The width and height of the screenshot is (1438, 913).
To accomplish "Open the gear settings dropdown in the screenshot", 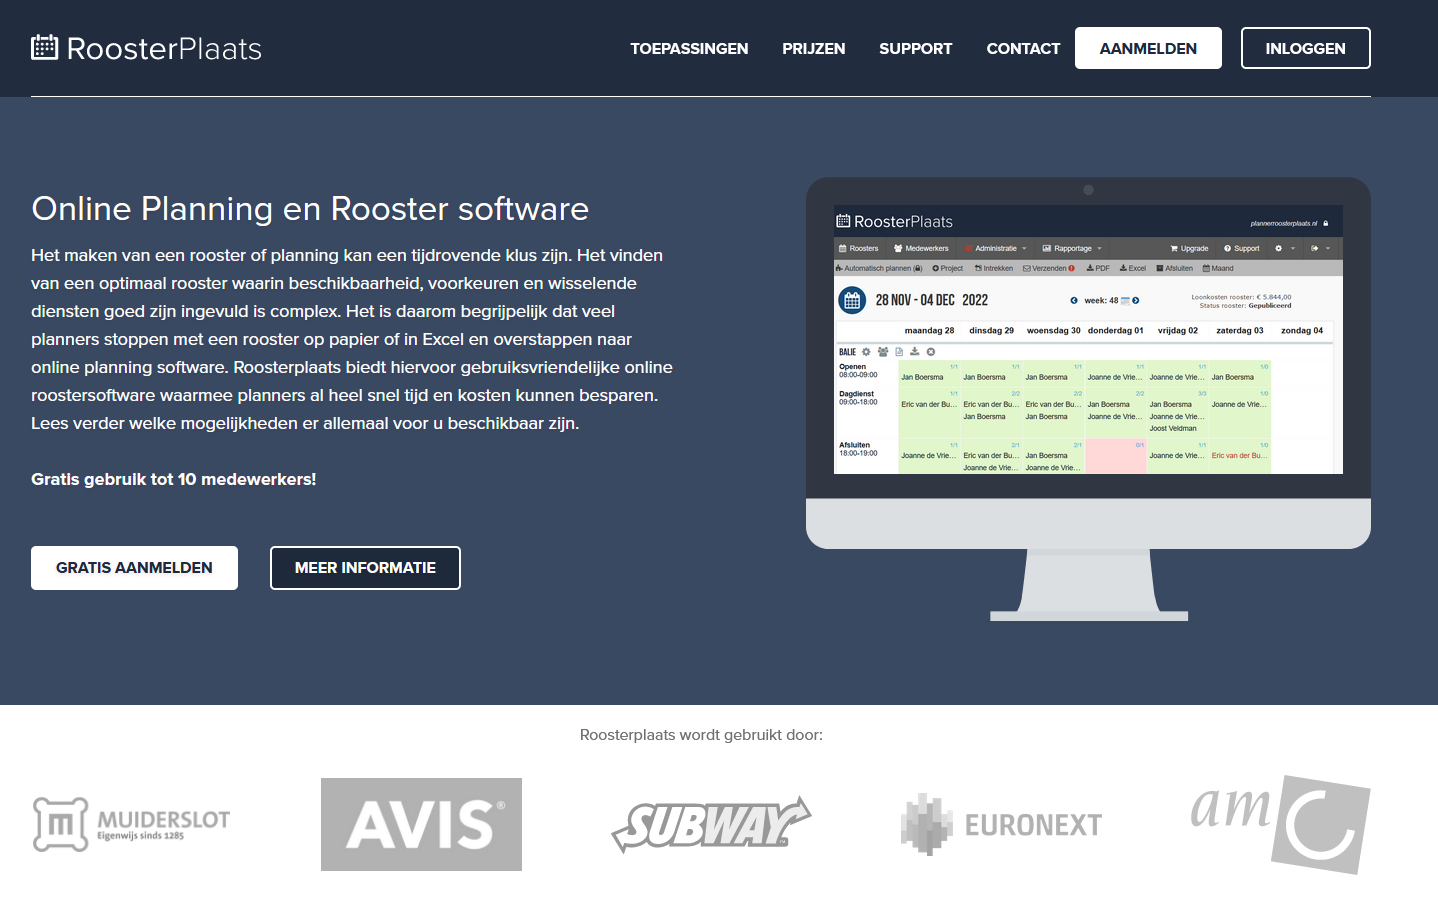I will [1285, 248].
